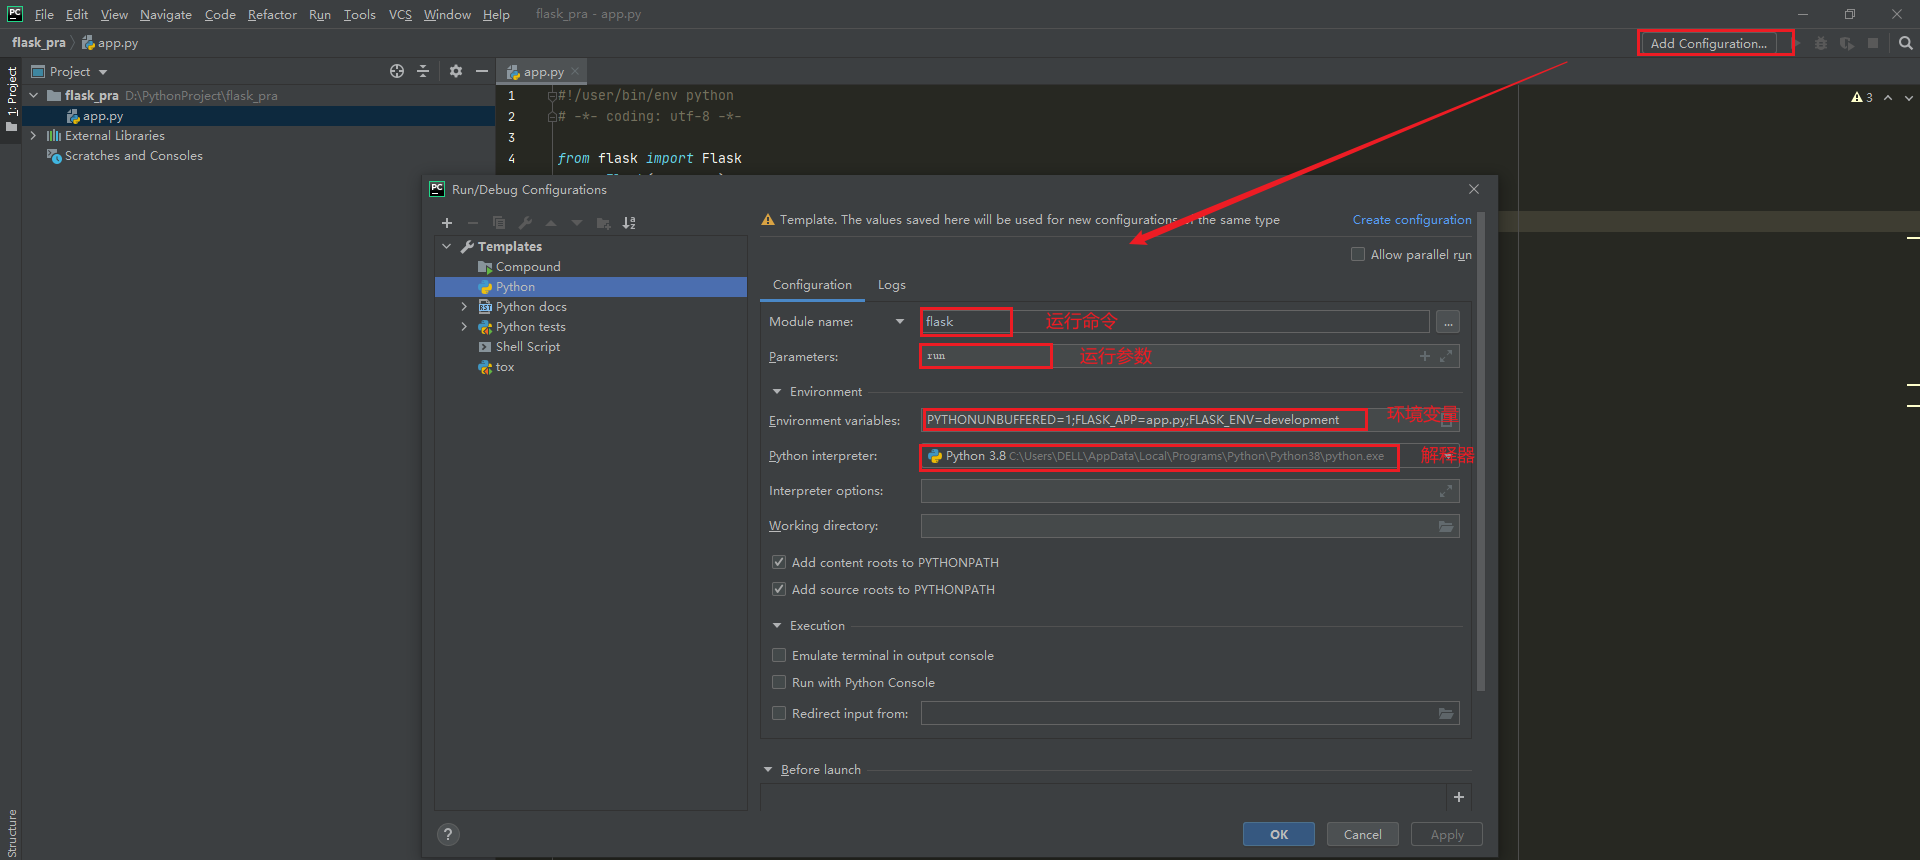This screenshot has width=1920, height=860.
Task: Click the Move Down arrow in dialog toolbar
Action: pyautogui.click(x=577, y=223)
